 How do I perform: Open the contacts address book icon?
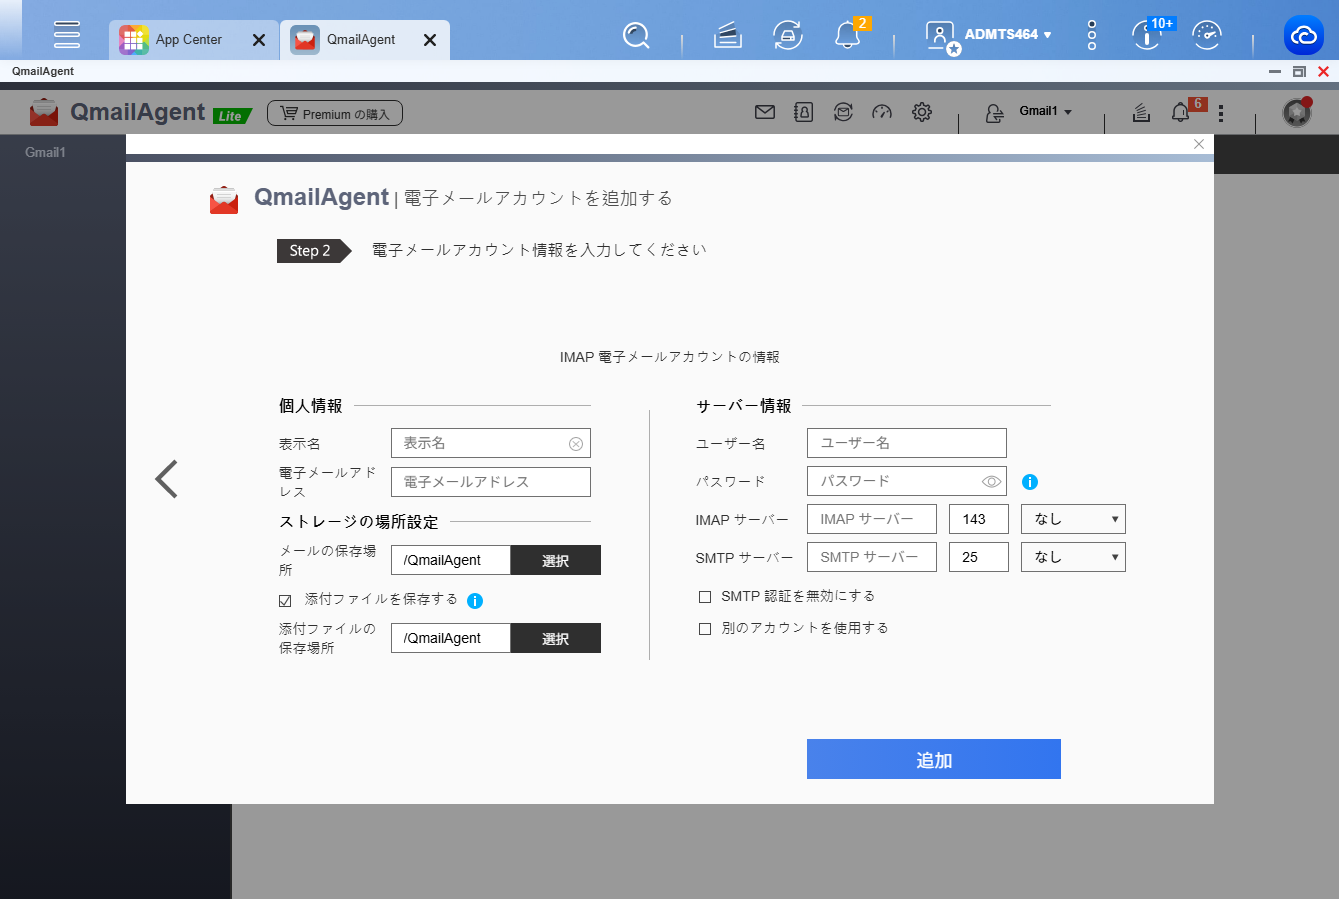(x=804, y=112)
